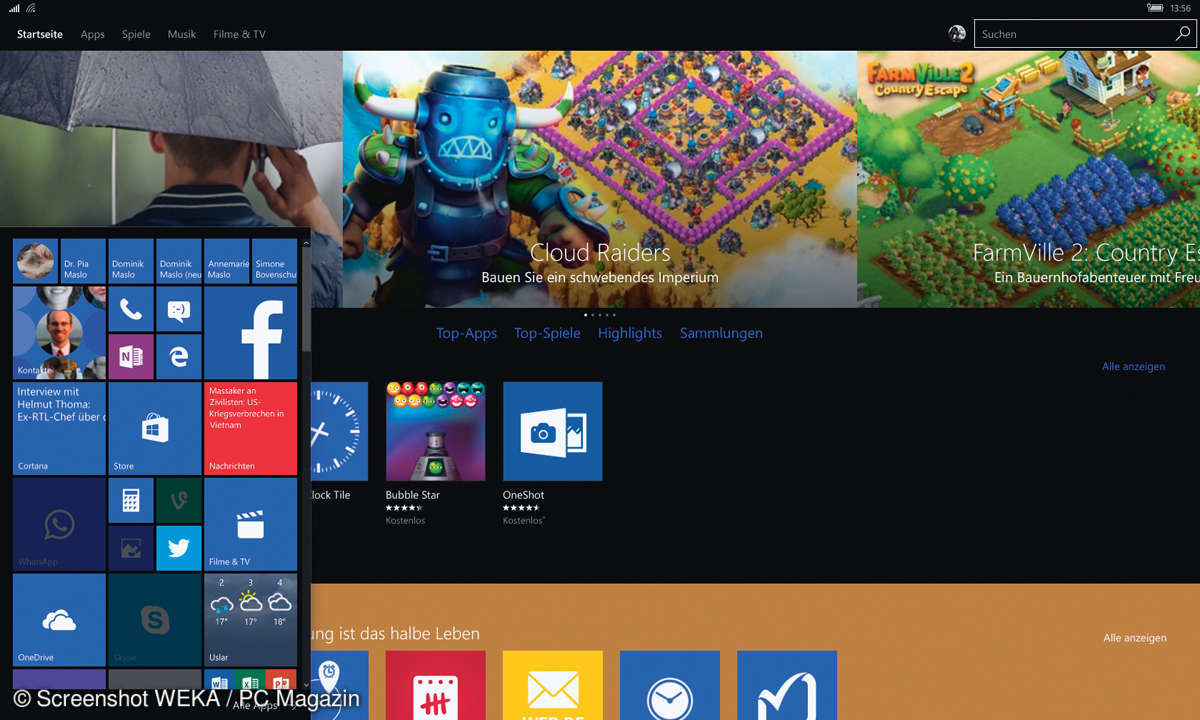Open the Cortana news tile

pyautogui.click(x=59, y=428)
